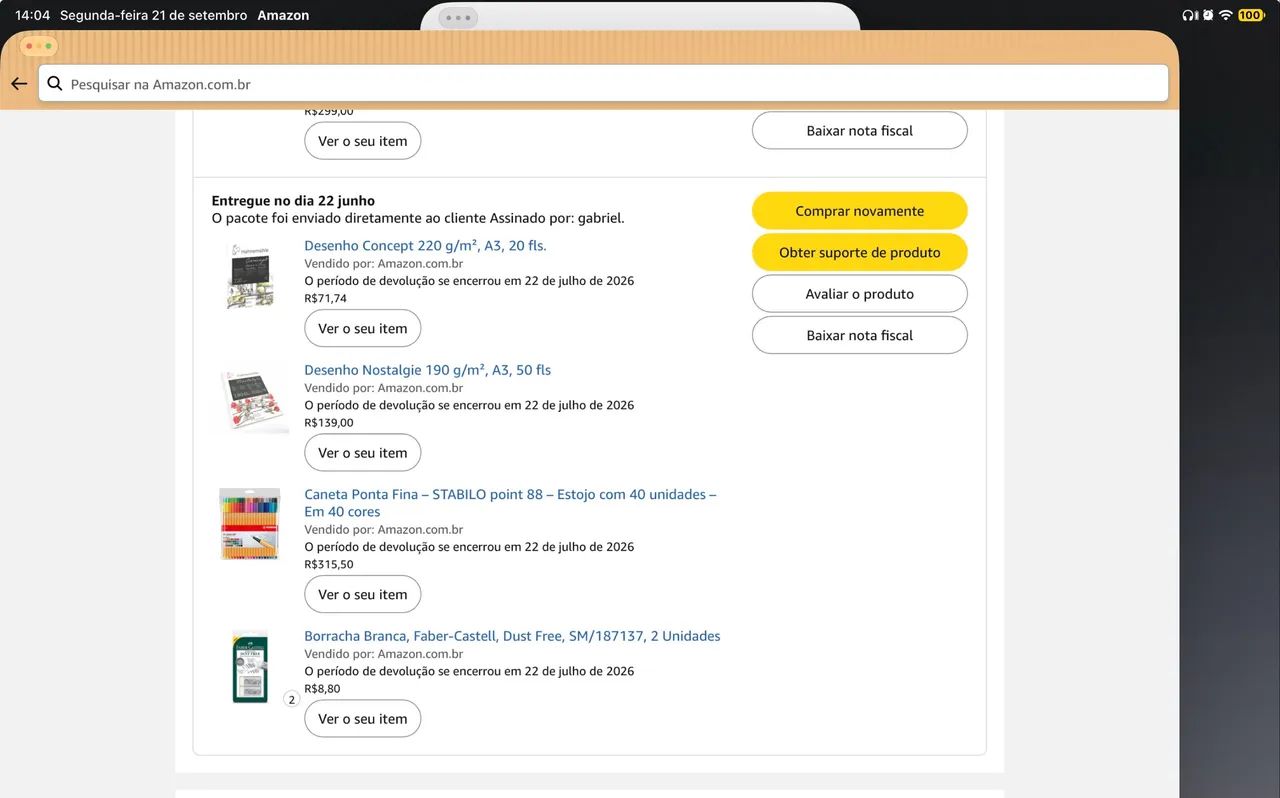This screenshot has width=1280, height=798.
Task: Tap the alarm status icon
Action: pos(1208,15)
